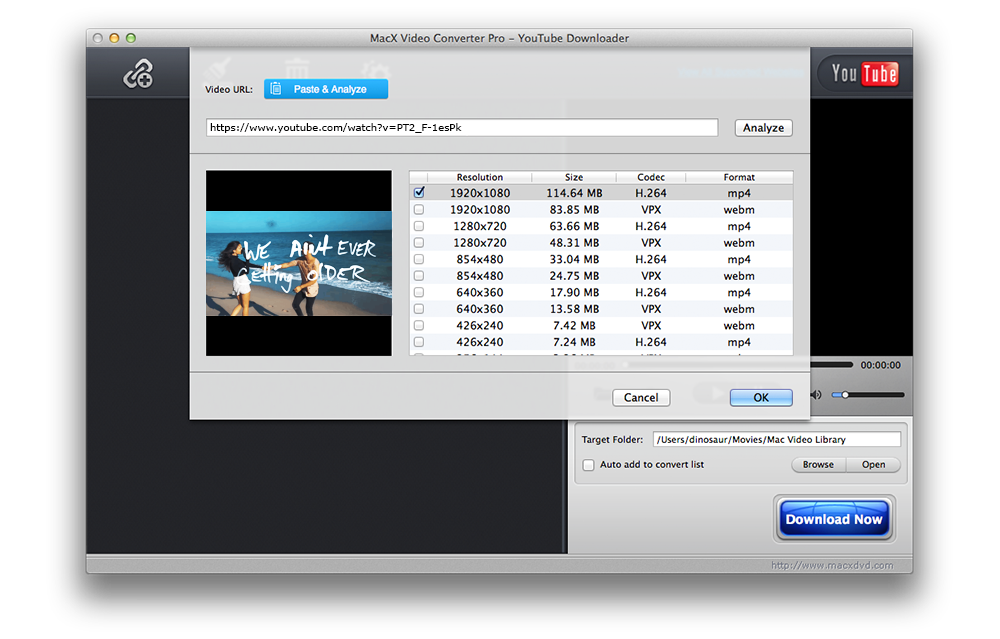
Task: Select the 1280x720 mp4 checkbox
Action: [419, 226]
